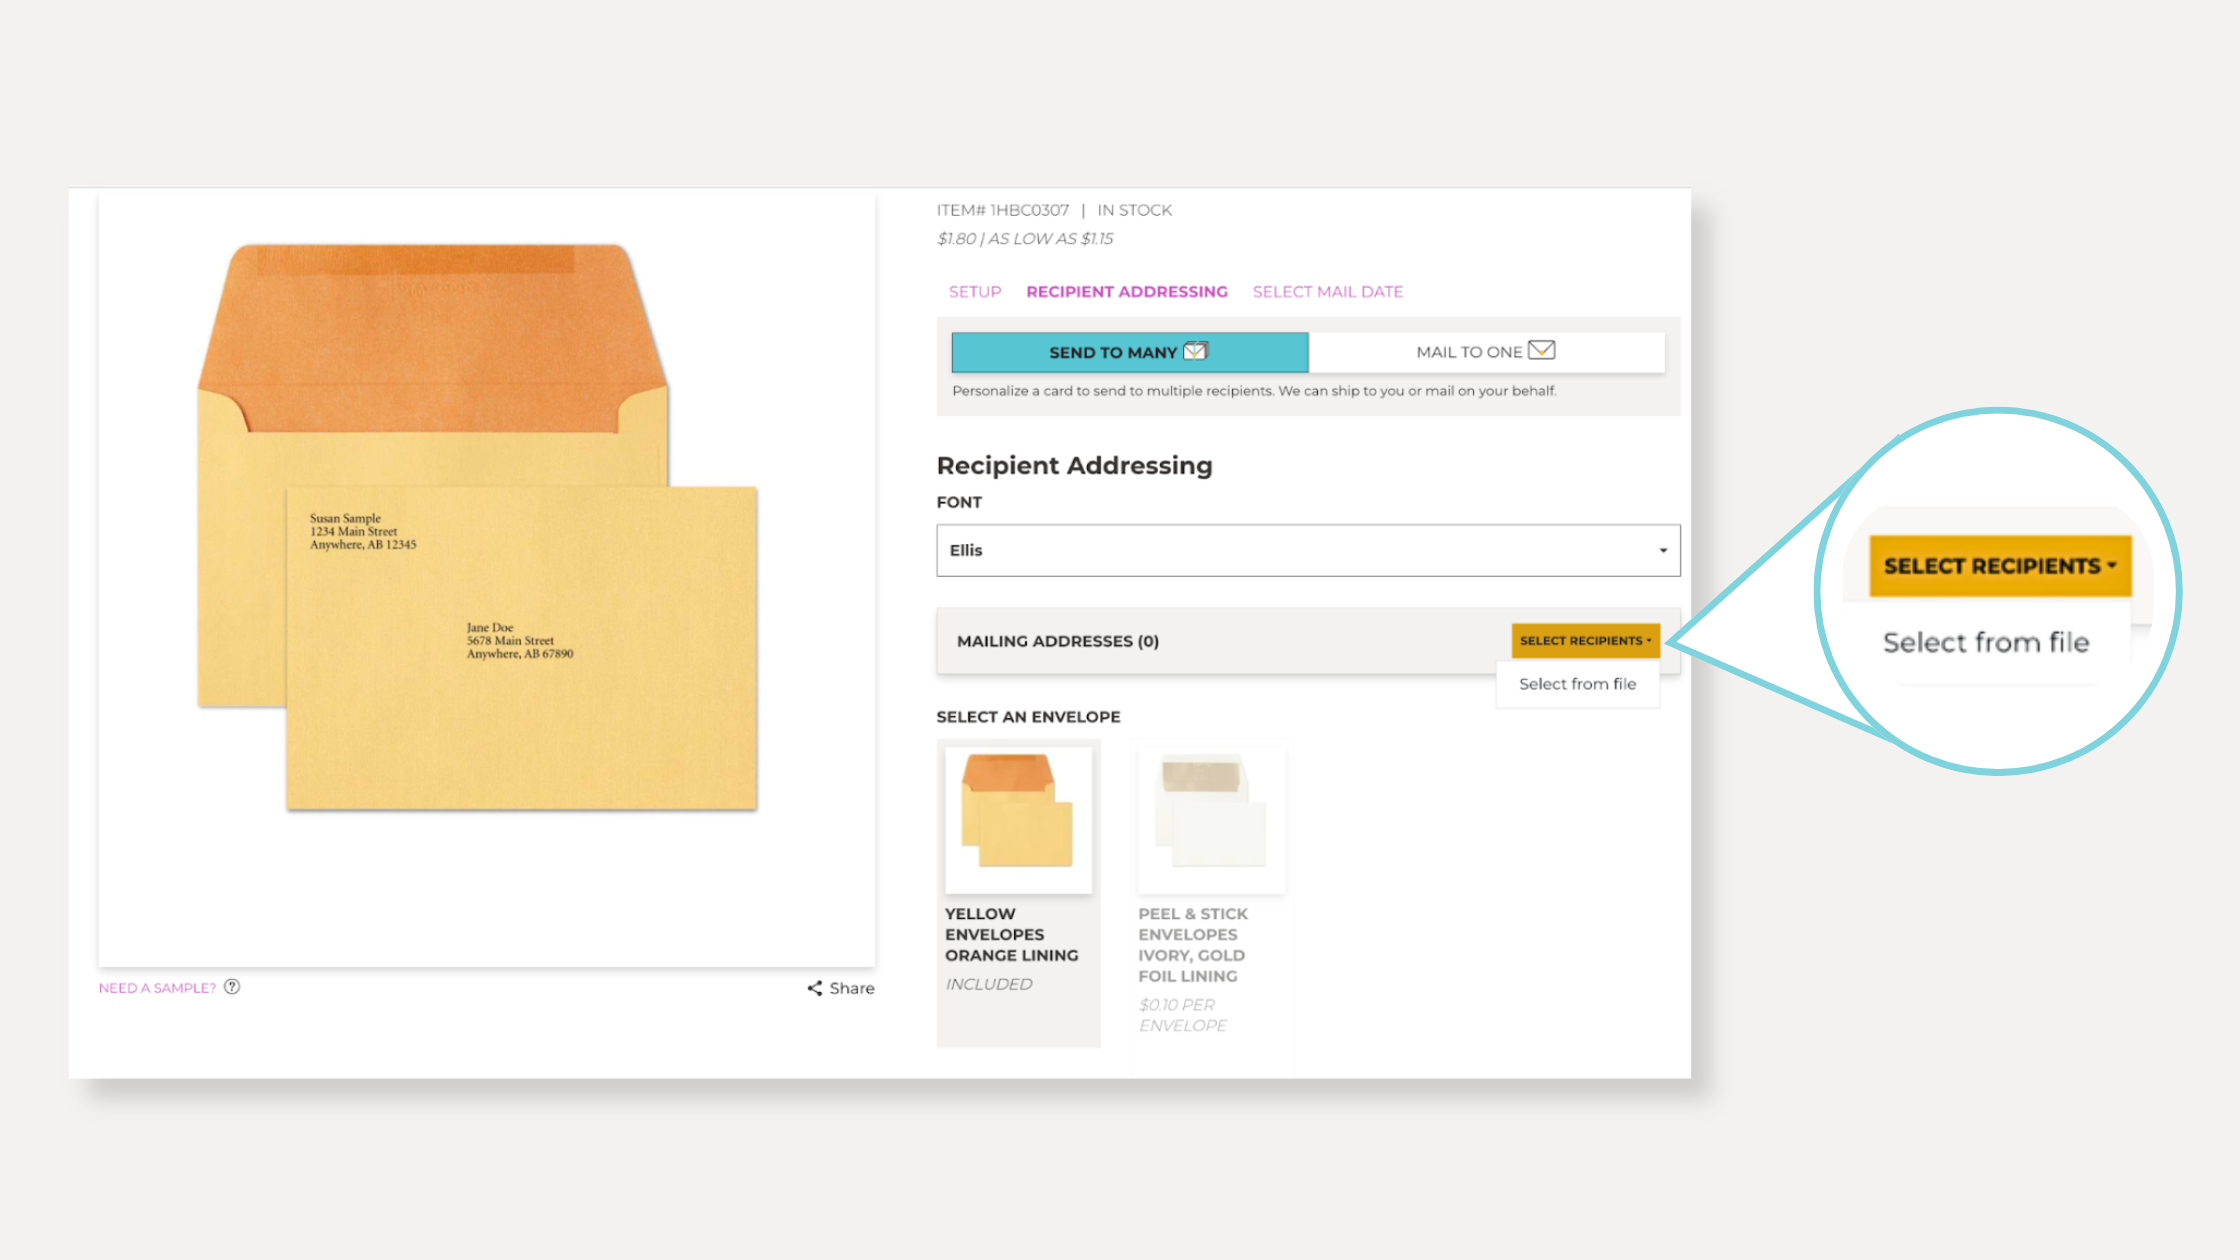2240x1260 pixels.
Task: Click the Send to Many envelope icon
Action: (x=1196, y=351)
